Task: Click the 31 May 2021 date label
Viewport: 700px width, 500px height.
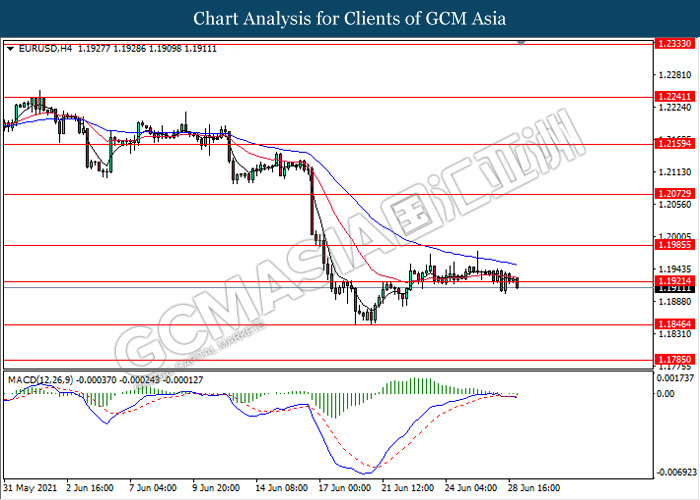Action: pyautogui.click(x=30, y=488)
